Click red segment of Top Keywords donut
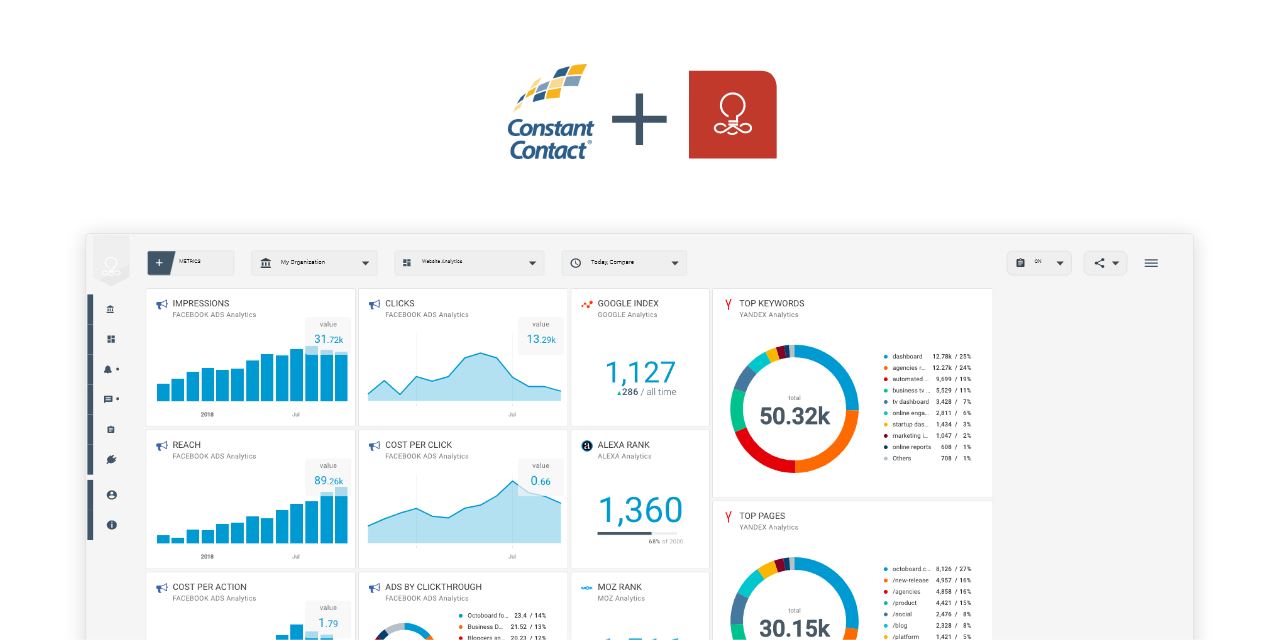Image resolution: width=1280 pixels, height=640 pixels. (760, 455)
